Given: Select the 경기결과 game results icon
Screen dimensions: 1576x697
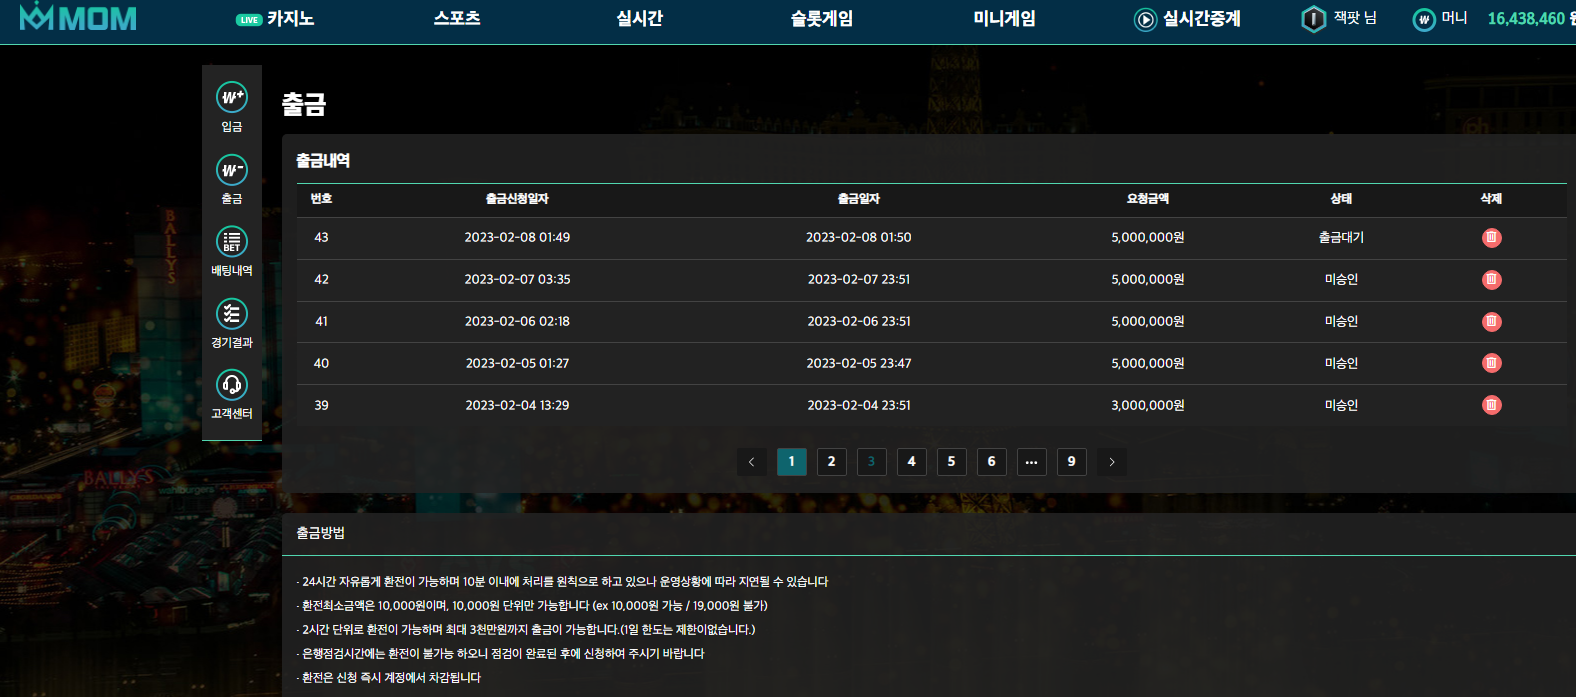Looking at the screenshot, I should [x=232, y=314].
